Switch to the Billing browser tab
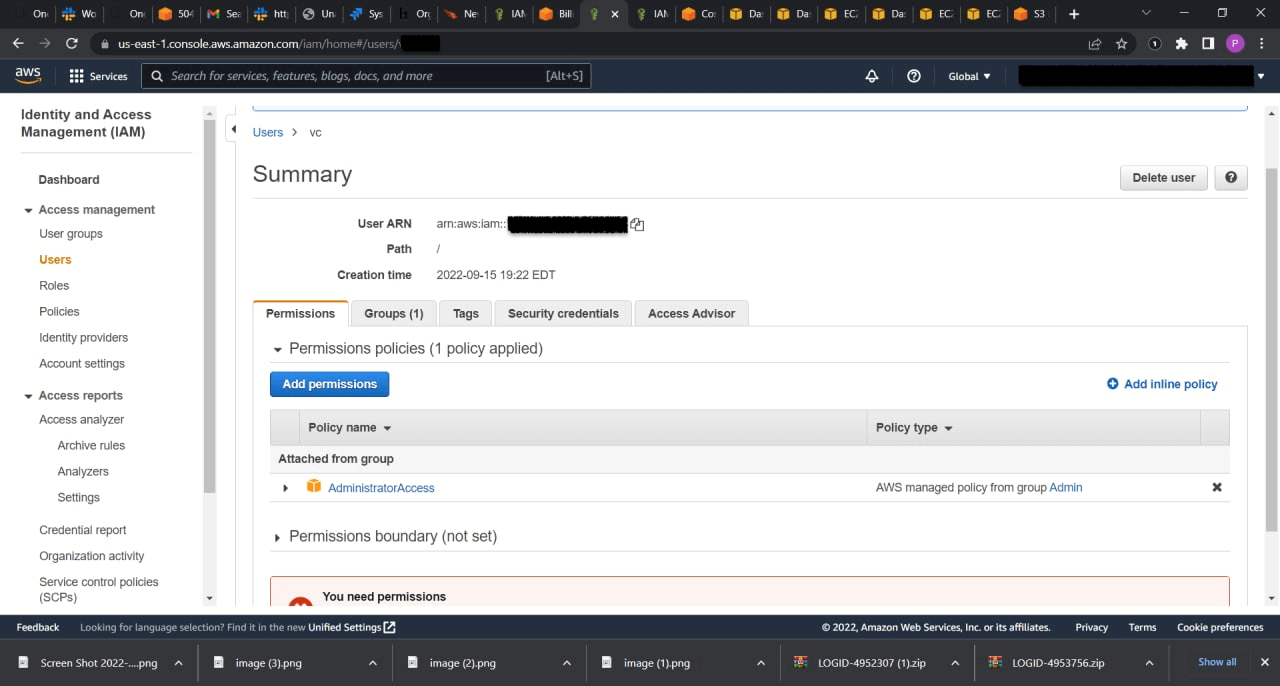The width and height of the screenshot is (1280, 686). pos(556,14)
